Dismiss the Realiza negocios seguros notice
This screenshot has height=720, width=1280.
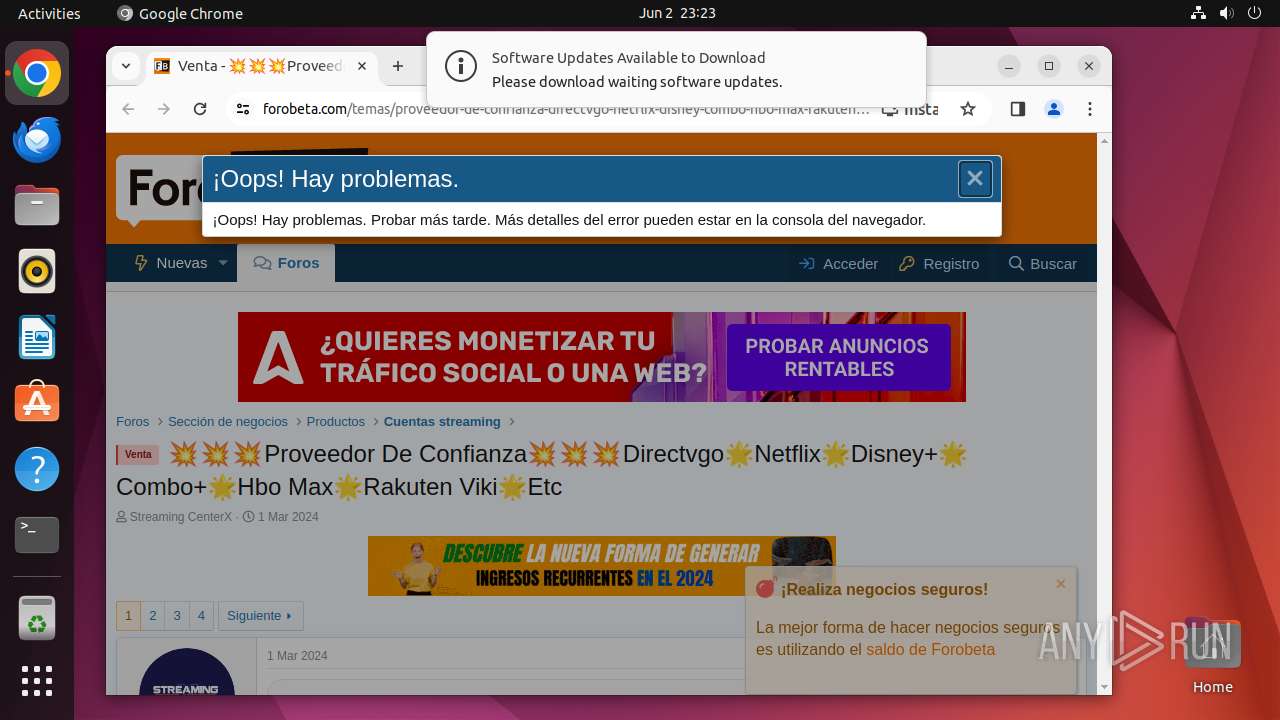(1061, 584)
